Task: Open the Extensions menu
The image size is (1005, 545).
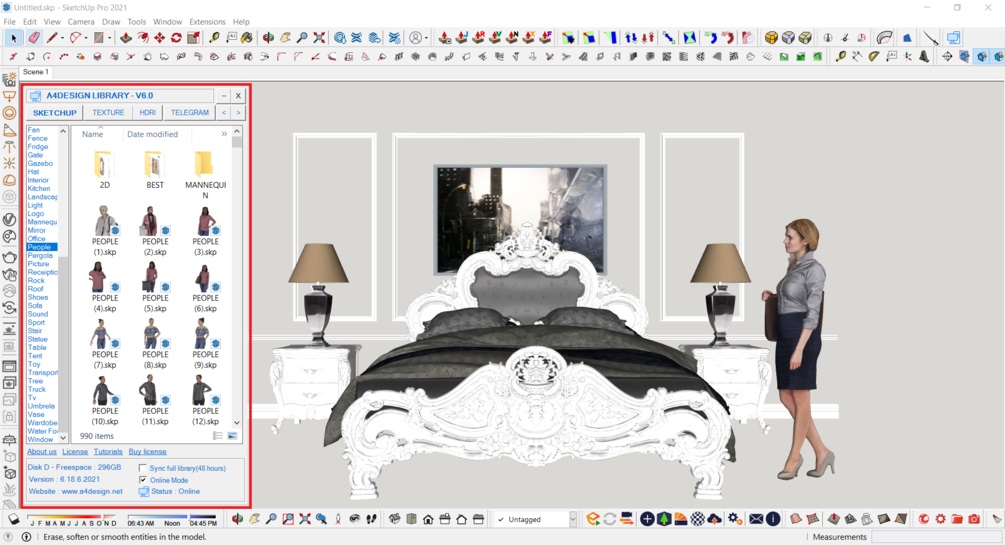Action: pyautogui.click(x=207, y=21)
